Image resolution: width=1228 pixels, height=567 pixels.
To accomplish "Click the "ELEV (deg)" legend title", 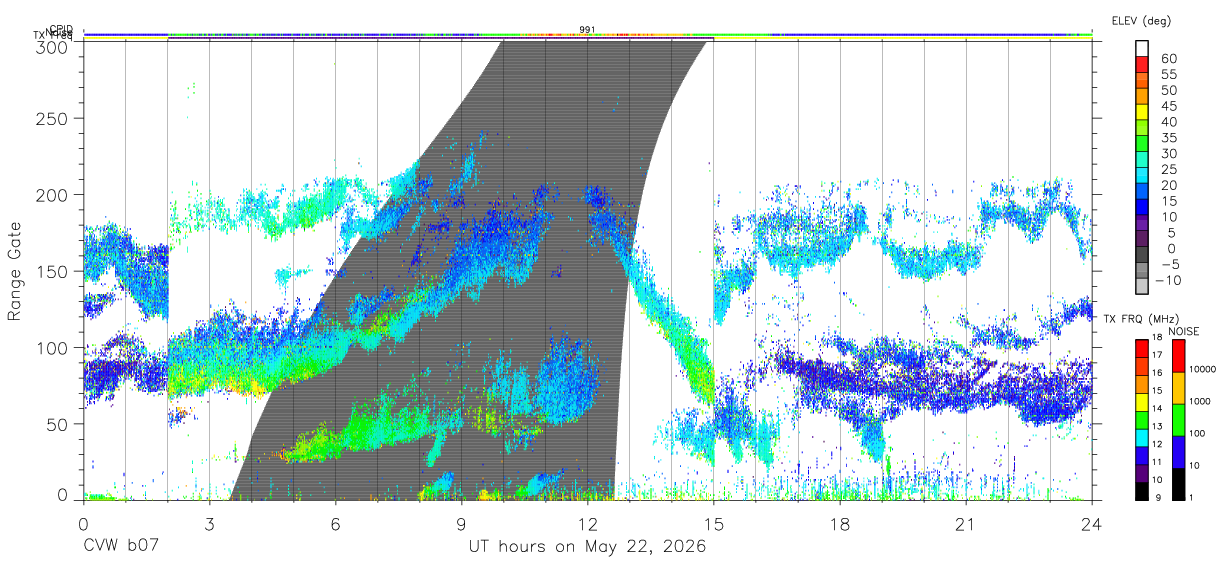I will (1141, 20).
